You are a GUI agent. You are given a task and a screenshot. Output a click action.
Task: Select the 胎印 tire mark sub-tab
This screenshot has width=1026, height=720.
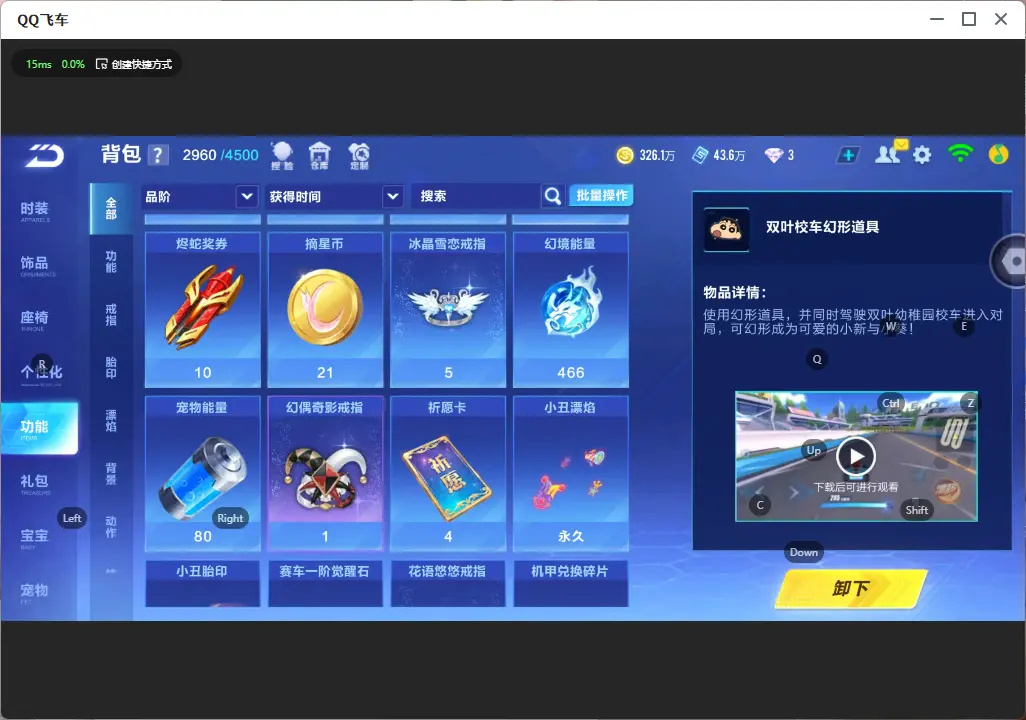coord(111,368)
